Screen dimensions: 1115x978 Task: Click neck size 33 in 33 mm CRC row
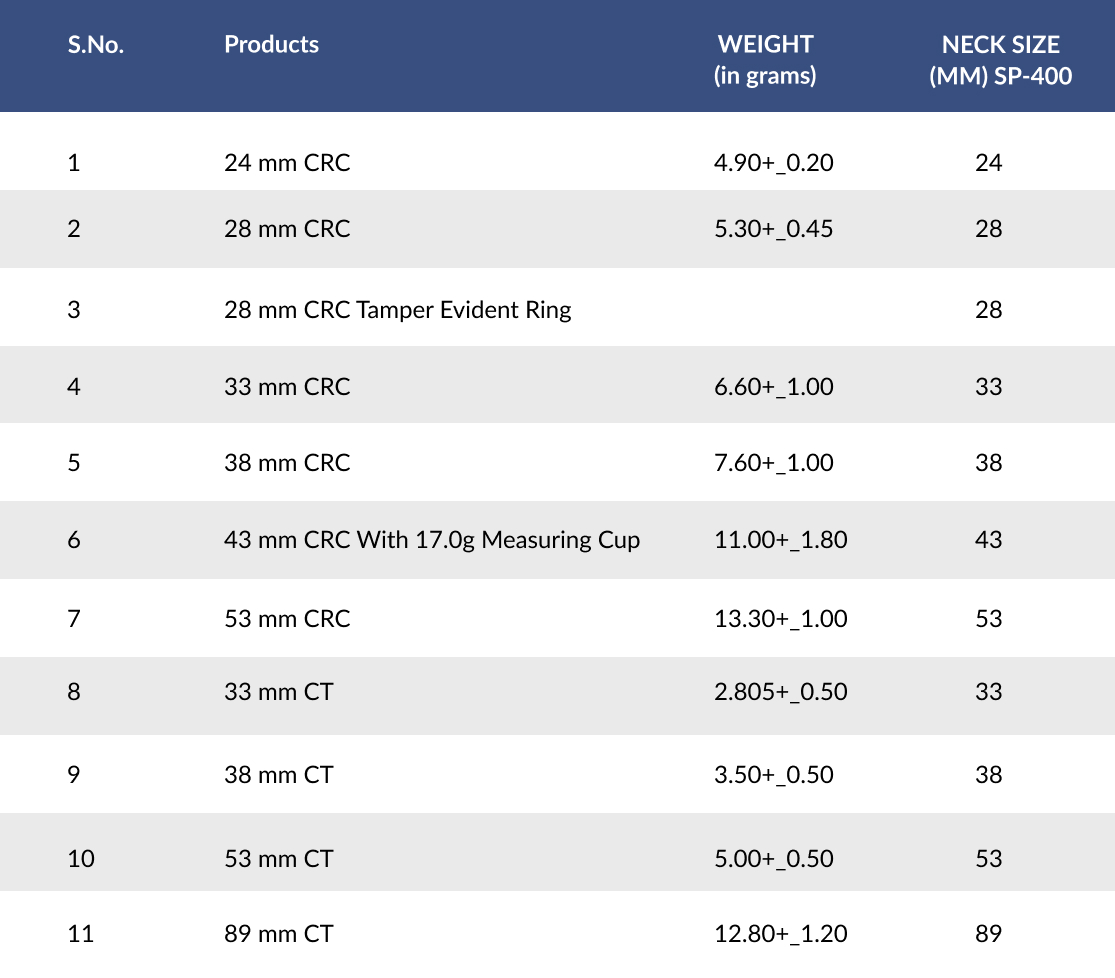[x=988, y=387]
